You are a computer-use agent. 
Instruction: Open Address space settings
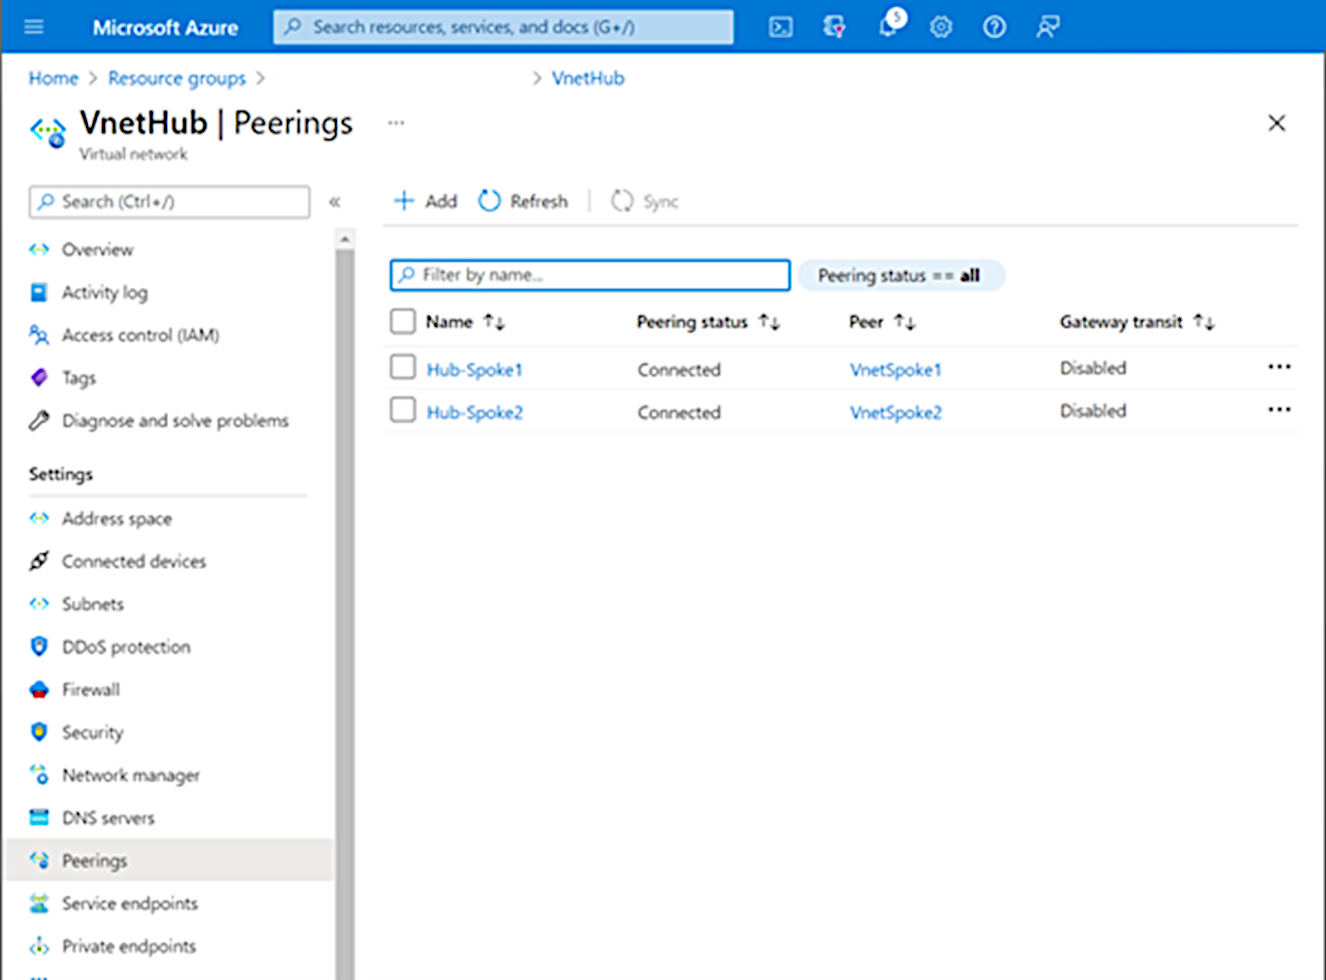click(116, 519)
